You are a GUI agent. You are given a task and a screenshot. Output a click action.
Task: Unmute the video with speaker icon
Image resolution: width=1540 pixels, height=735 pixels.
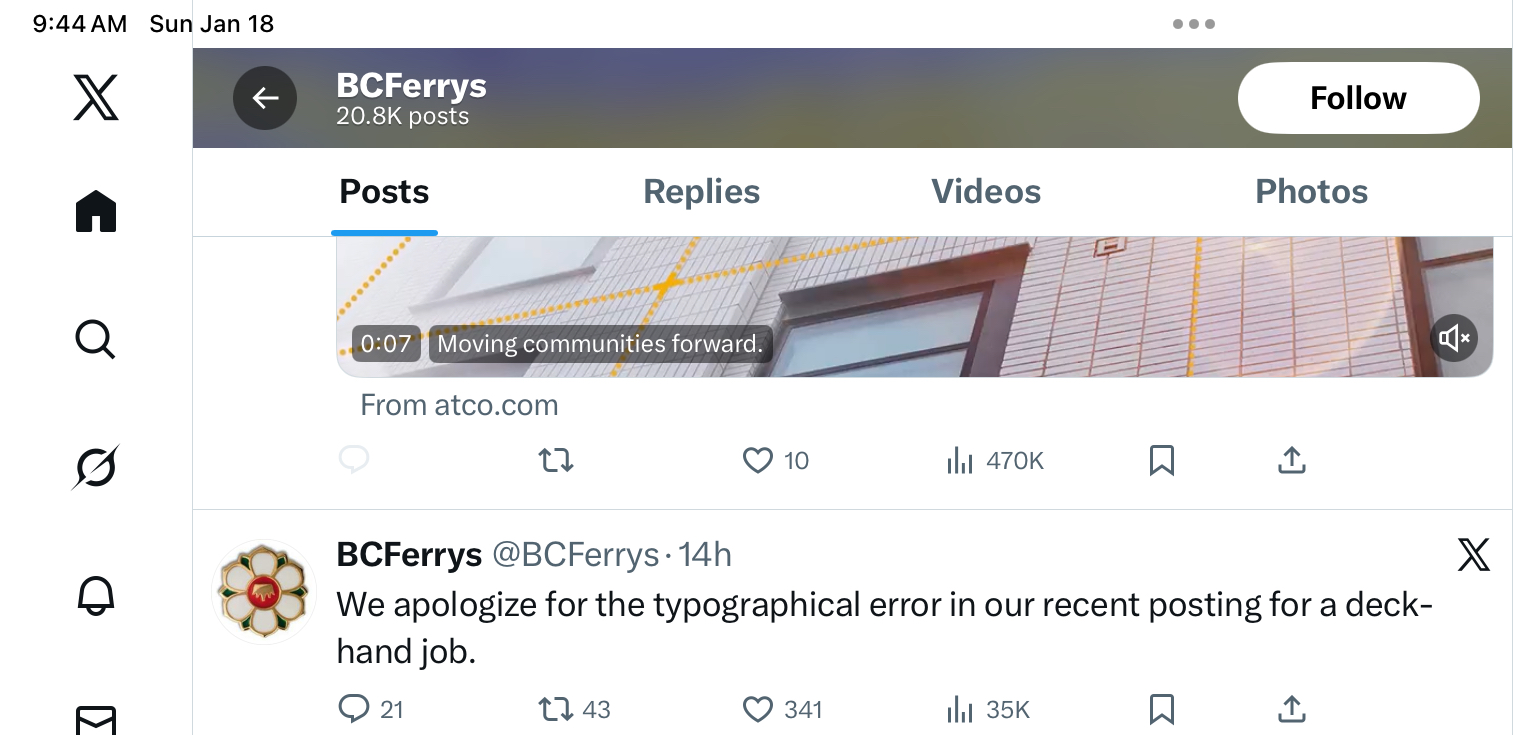coord(1454,338)
